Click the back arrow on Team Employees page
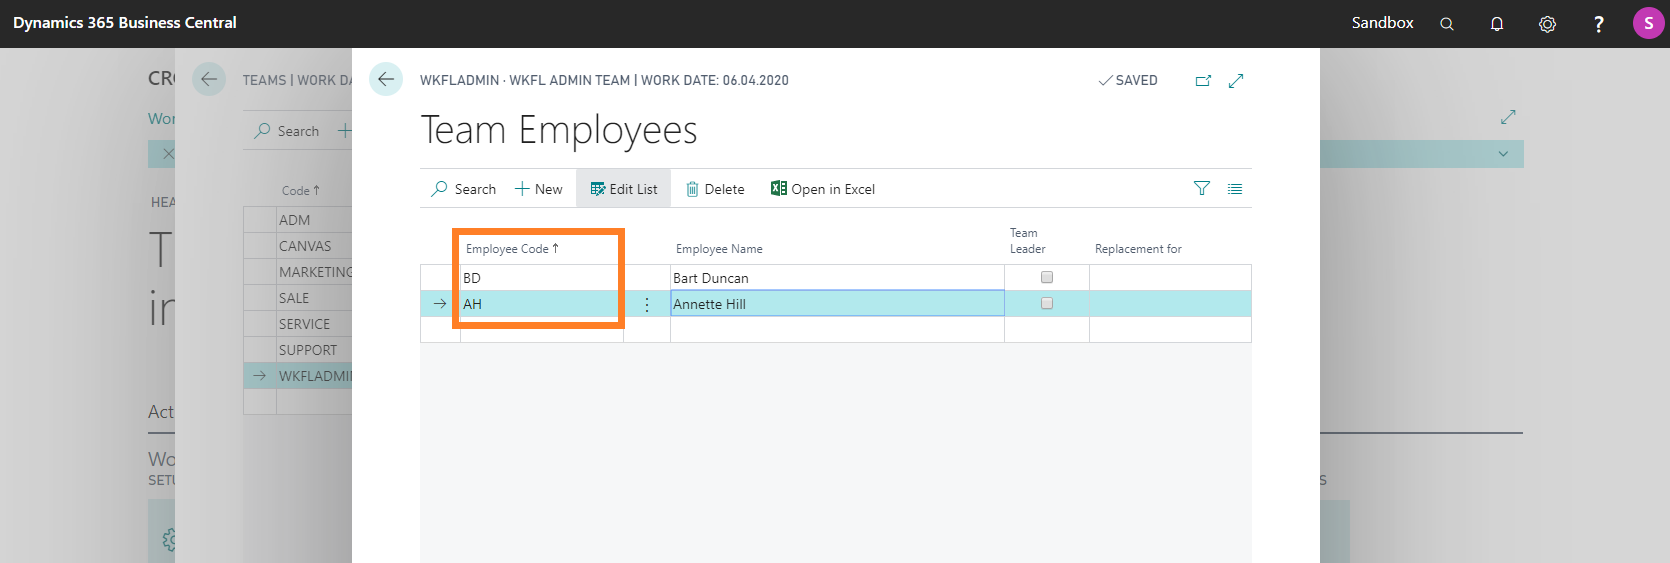This screenshot has width=1670, height=563. tap(386, 79)
